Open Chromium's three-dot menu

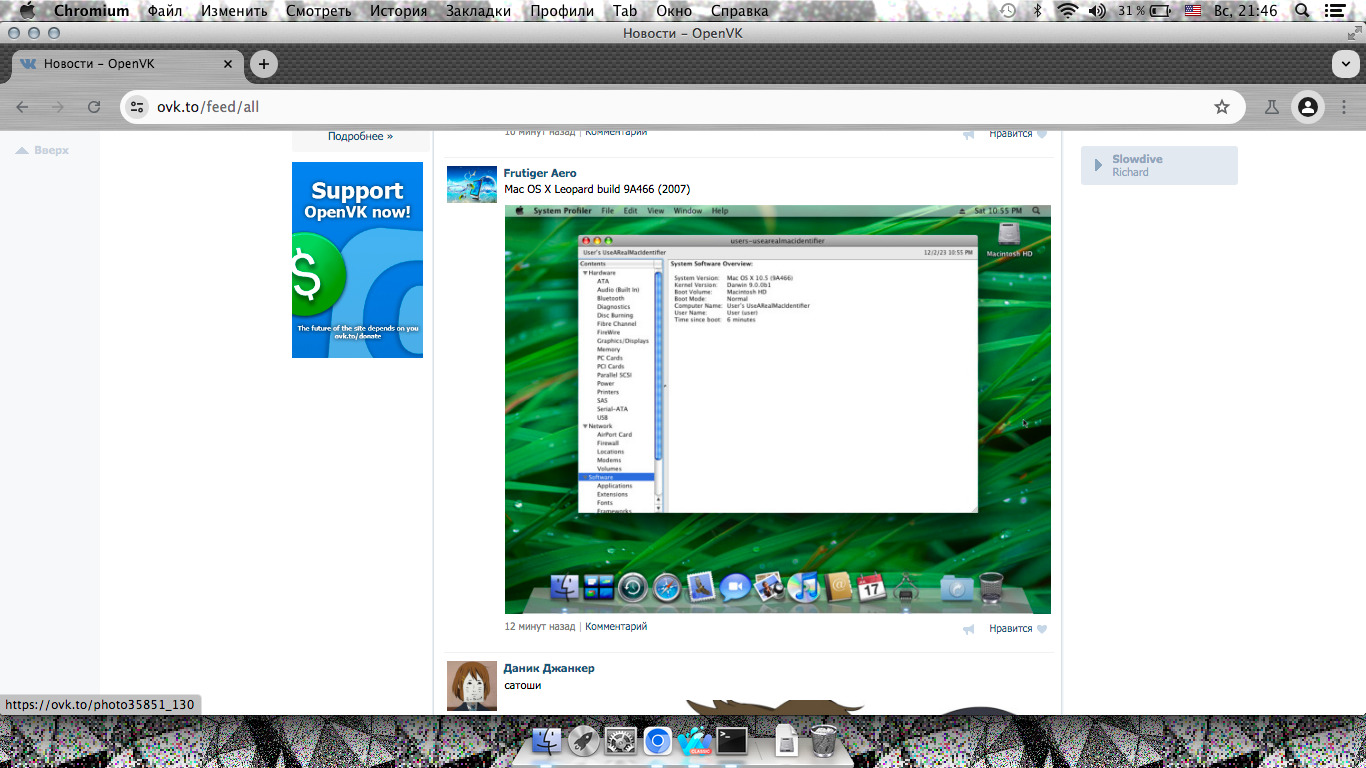pos(1343,107)
